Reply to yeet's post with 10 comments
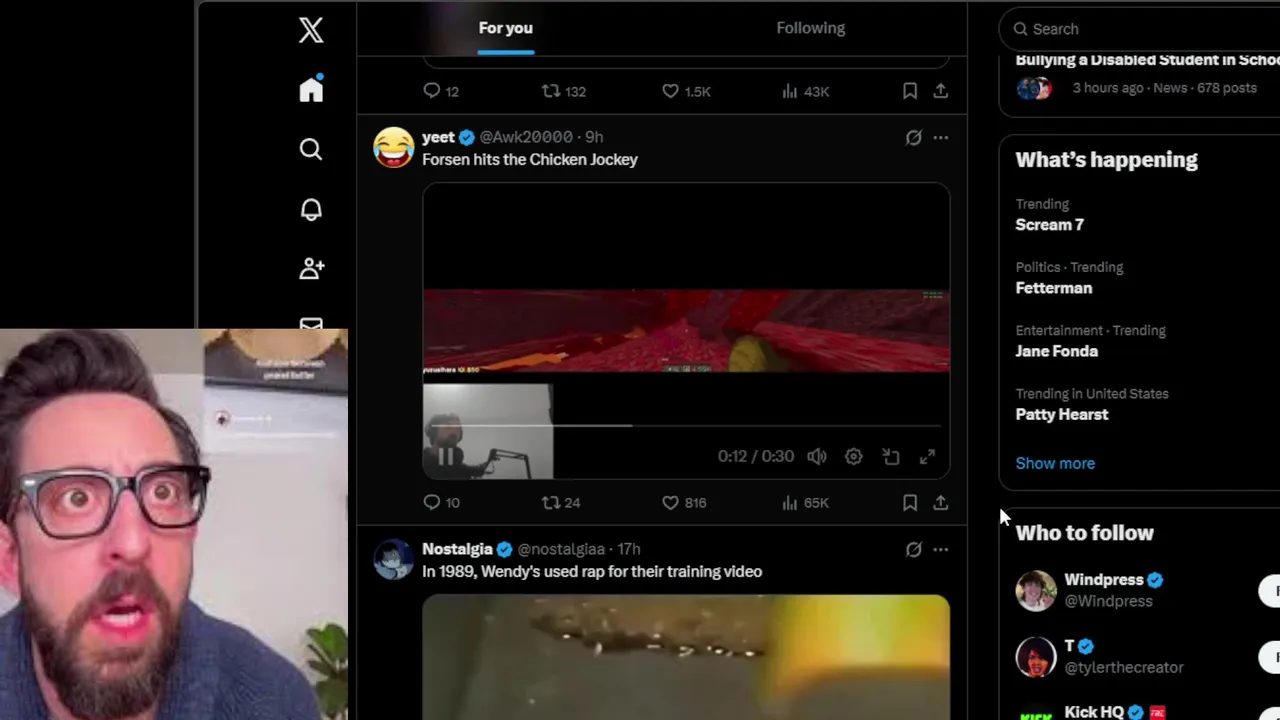This screenshot has width=1280, height=720. click(441, 503)
